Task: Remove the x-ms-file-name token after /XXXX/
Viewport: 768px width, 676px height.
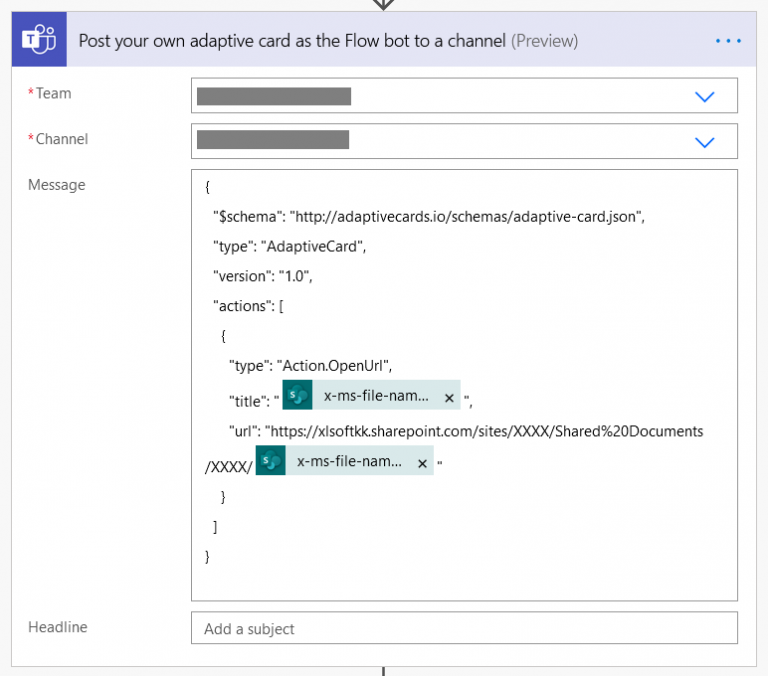Action: 422,463
